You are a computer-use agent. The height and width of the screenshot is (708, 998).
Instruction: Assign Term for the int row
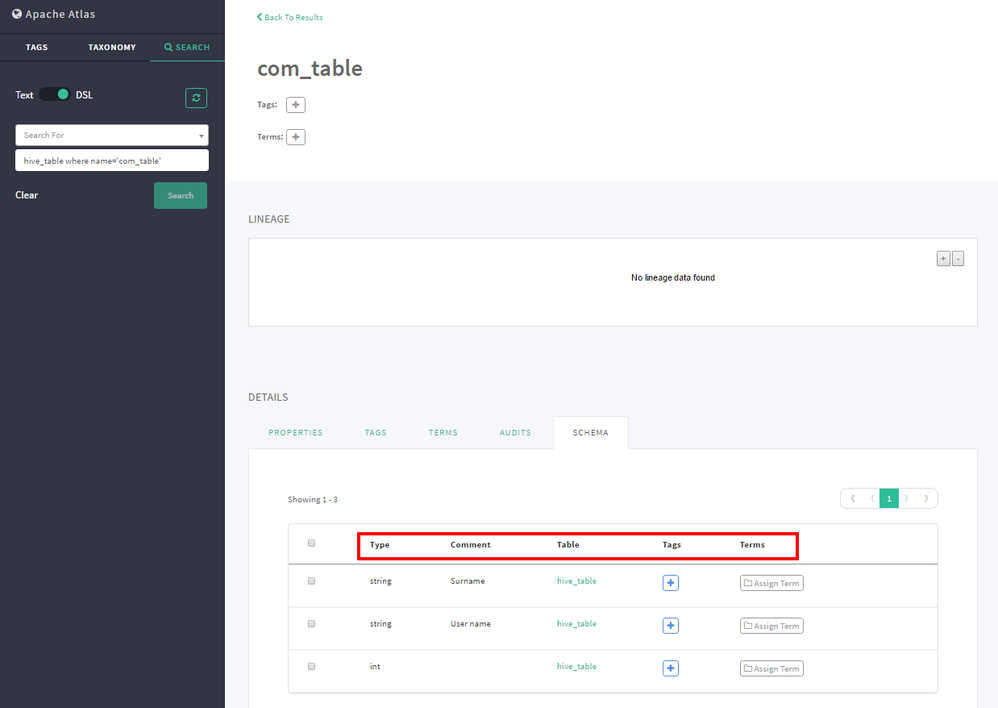point(771,668)
